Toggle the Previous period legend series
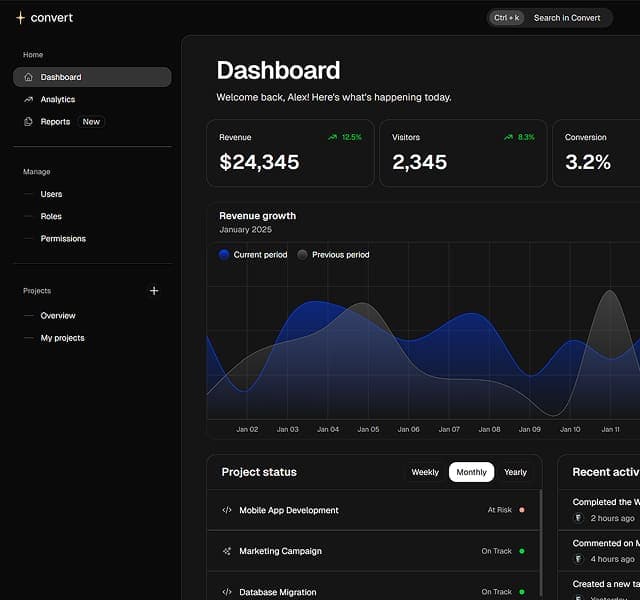640x600 pixels. coord(333,255)
